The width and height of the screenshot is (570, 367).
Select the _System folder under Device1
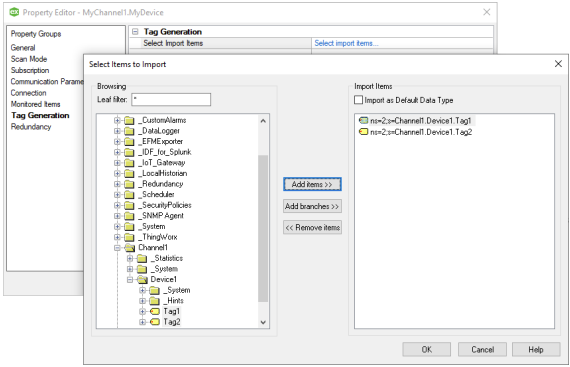click(x=178, y=290)
